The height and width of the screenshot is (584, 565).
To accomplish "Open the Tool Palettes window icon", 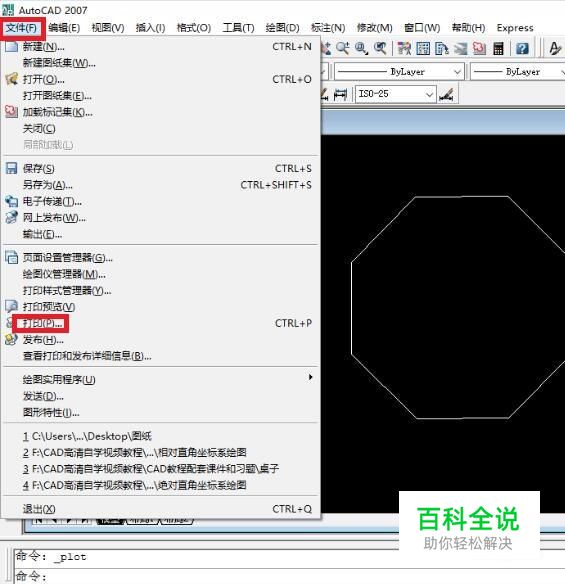I will (442, 48).
